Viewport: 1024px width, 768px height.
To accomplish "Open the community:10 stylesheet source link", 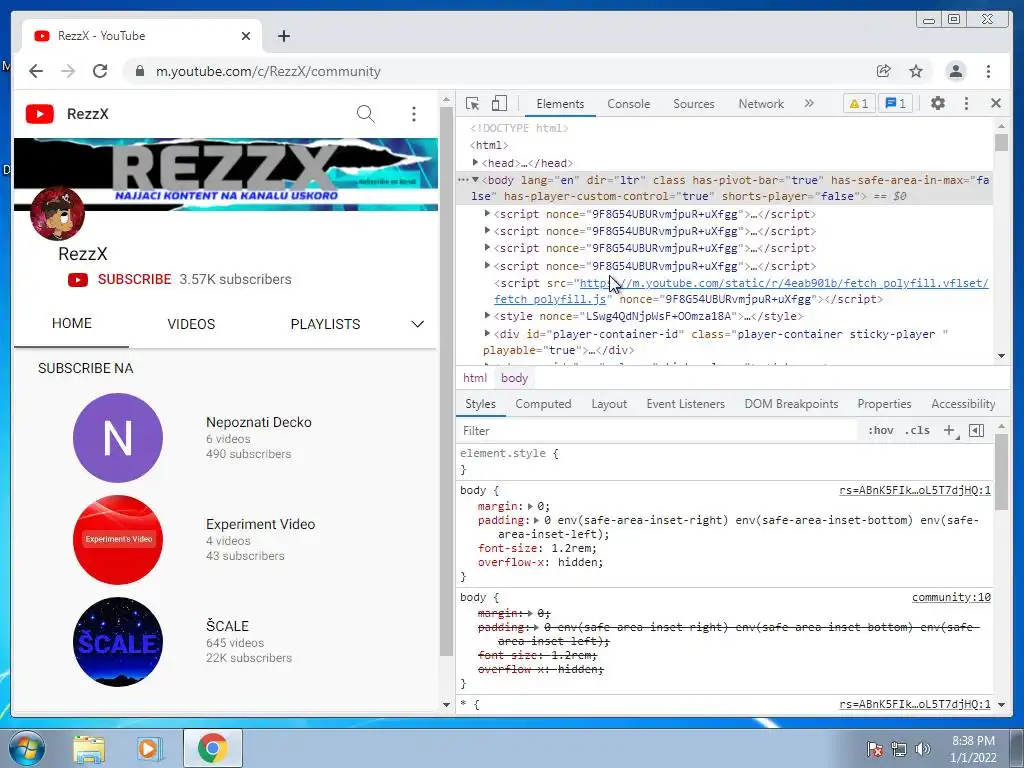I will (951, 597).
